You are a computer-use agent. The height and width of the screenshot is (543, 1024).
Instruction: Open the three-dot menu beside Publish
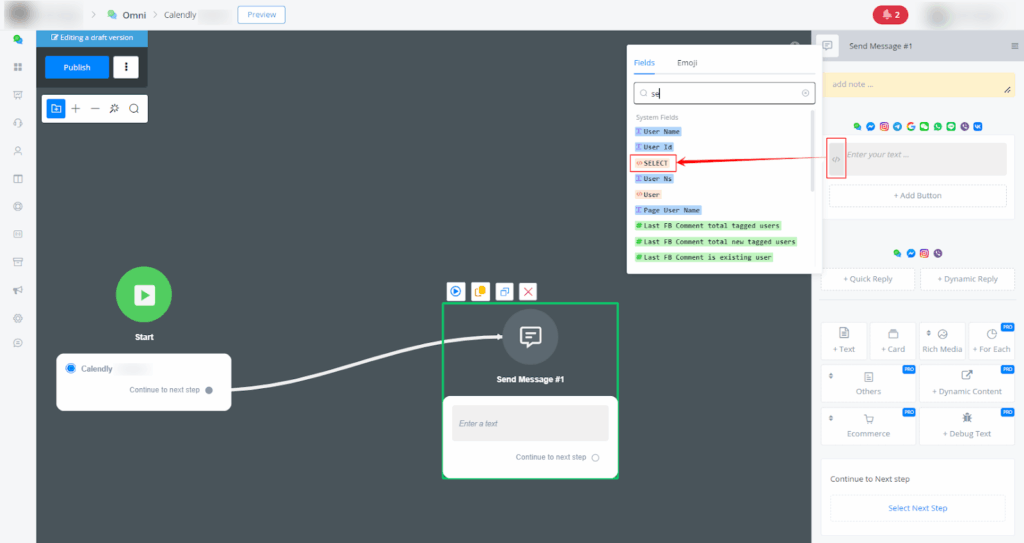pos(125,67)
